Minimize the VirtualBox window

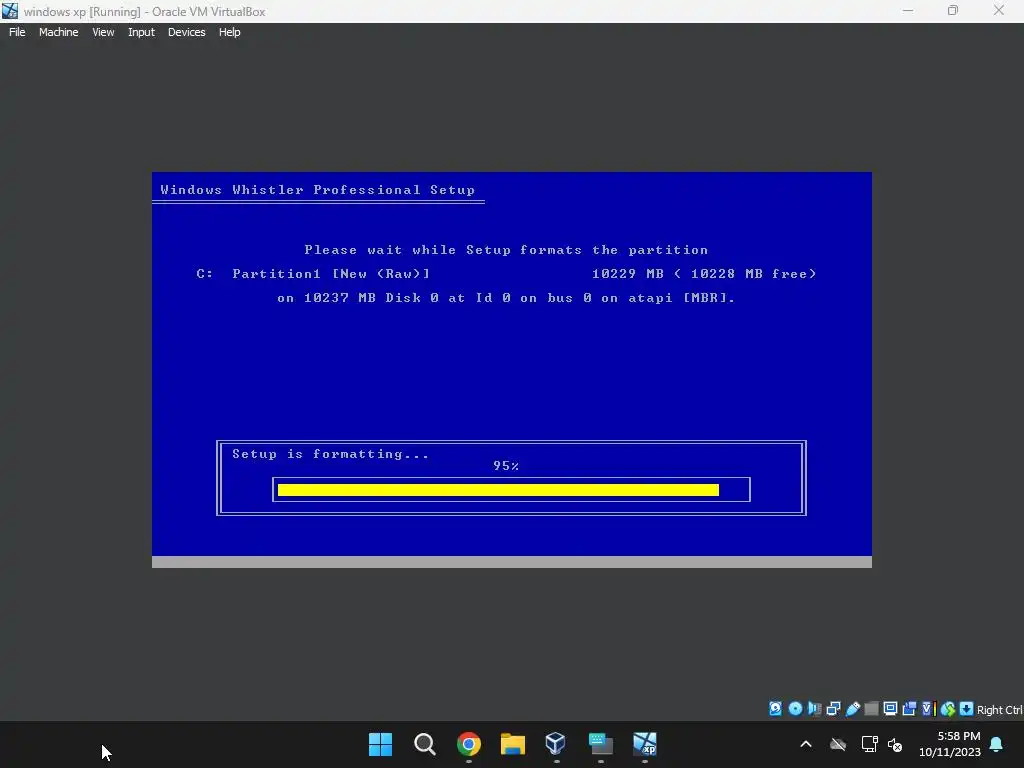tap(908, 11)
